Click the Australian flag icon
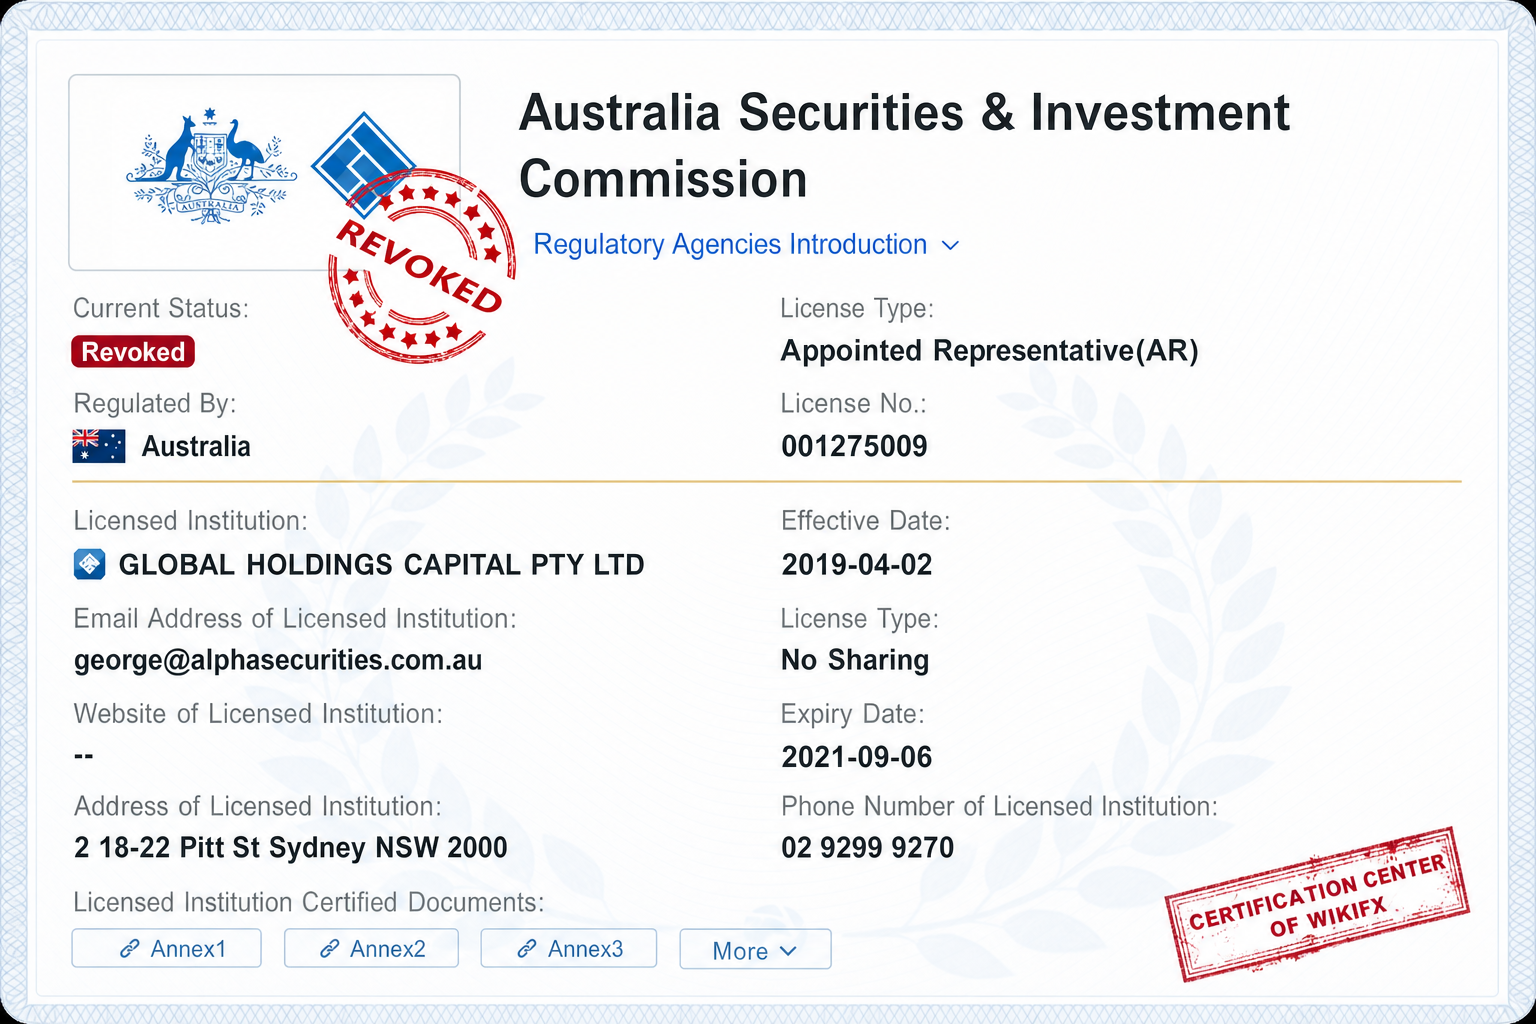Screen dimensions: 1536x1024 coord(99,446)
